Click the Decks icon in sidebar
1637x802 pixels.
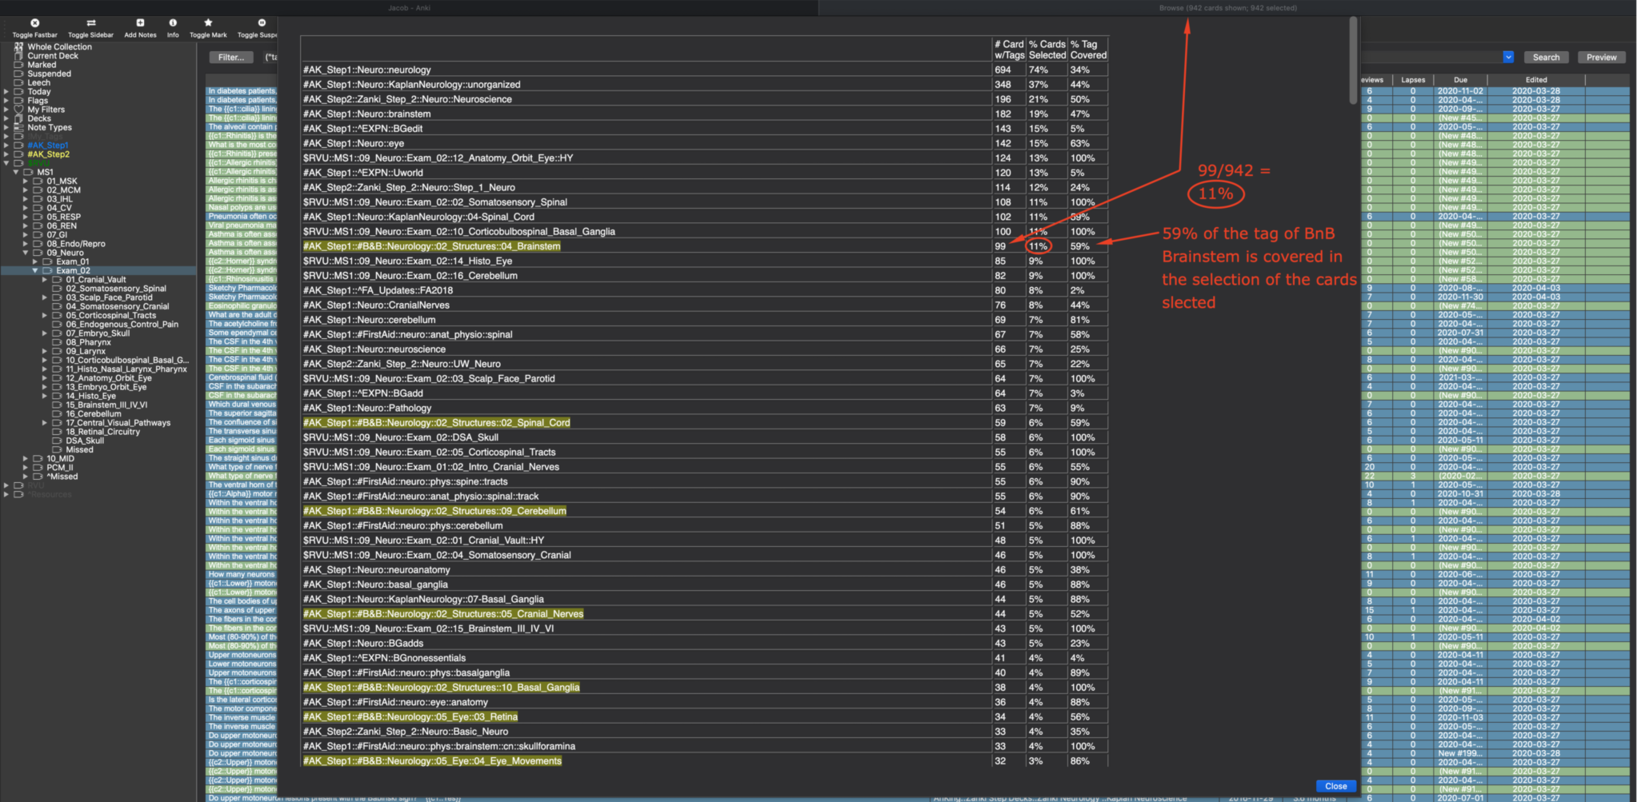pyautogui.click(x=18, y=119)
